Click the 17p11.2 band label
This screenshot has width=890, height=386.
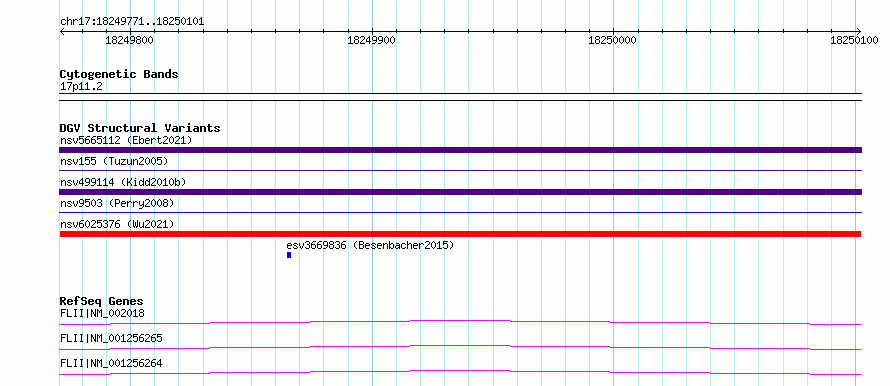click(81, 87)
